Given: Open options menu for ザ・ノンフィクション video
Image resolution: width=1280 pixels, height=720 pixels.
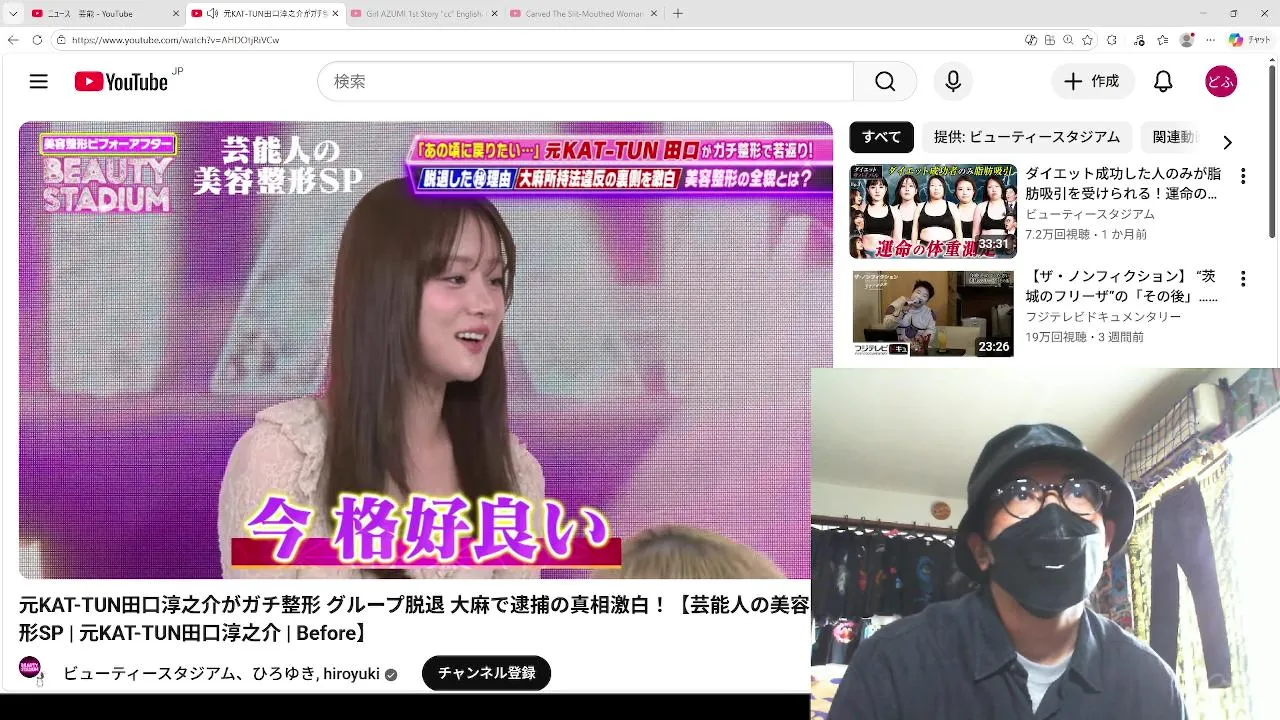Looking at the screenshot, I should (x=1243, y=279).
